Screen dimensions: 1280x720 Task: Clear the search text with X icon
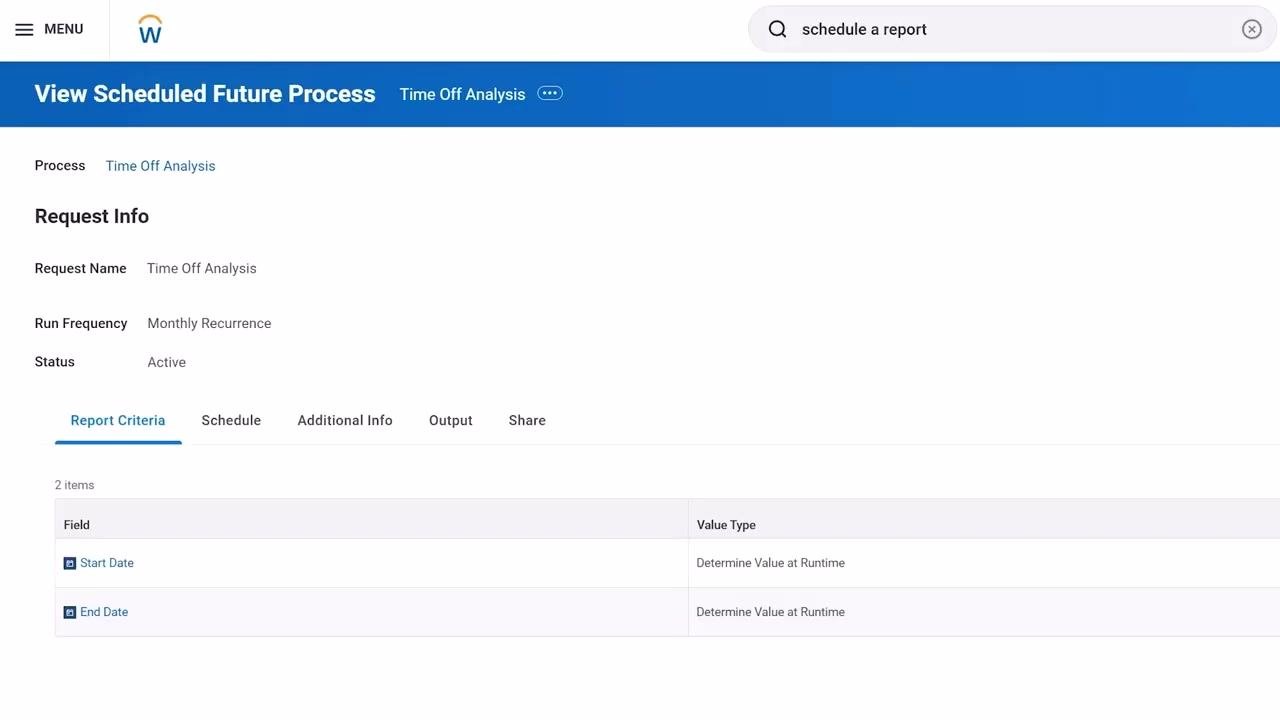[1251, 29]
